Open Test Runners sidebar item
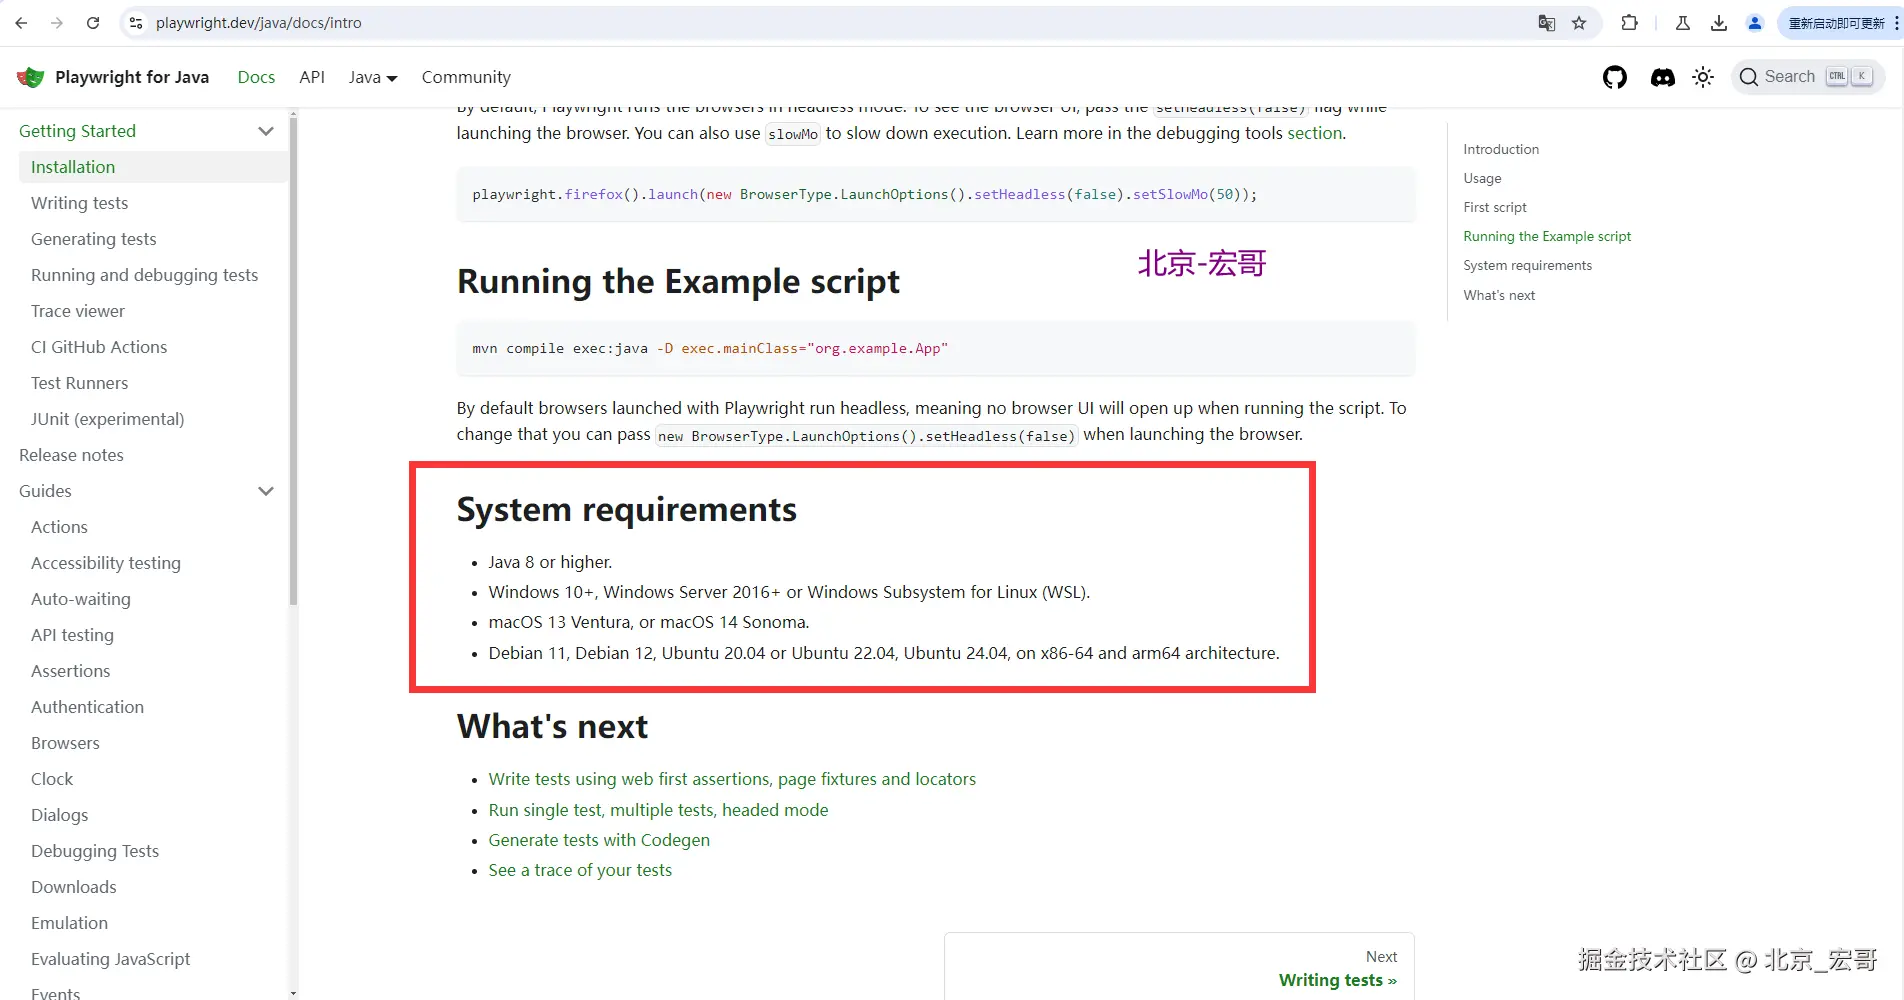This screenshot has height=1000, width=1904. tap(79, 383)
